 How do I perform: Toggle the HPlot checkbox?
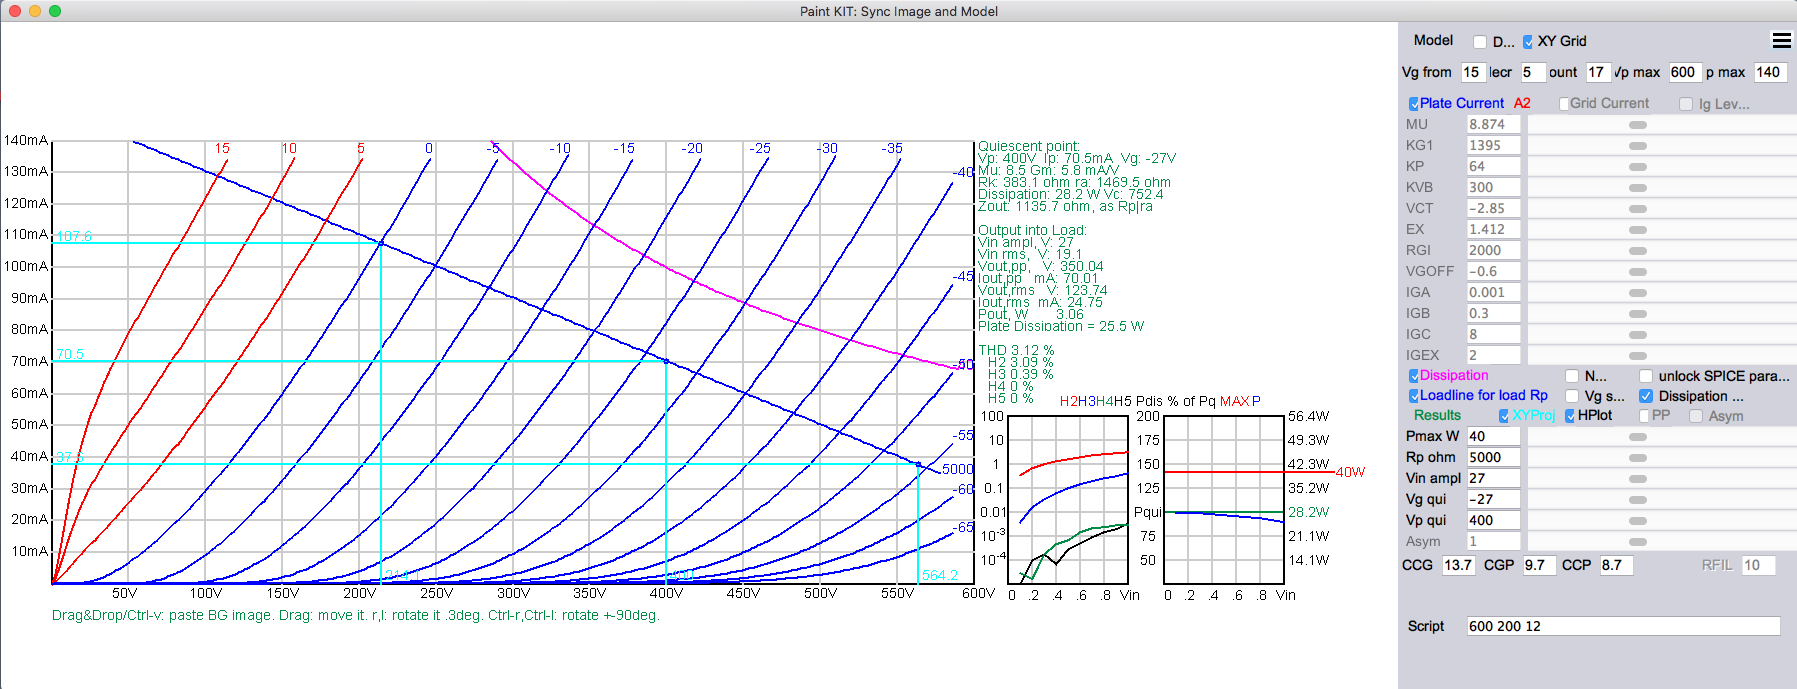pyautogui.click(x=1570, y=416)
